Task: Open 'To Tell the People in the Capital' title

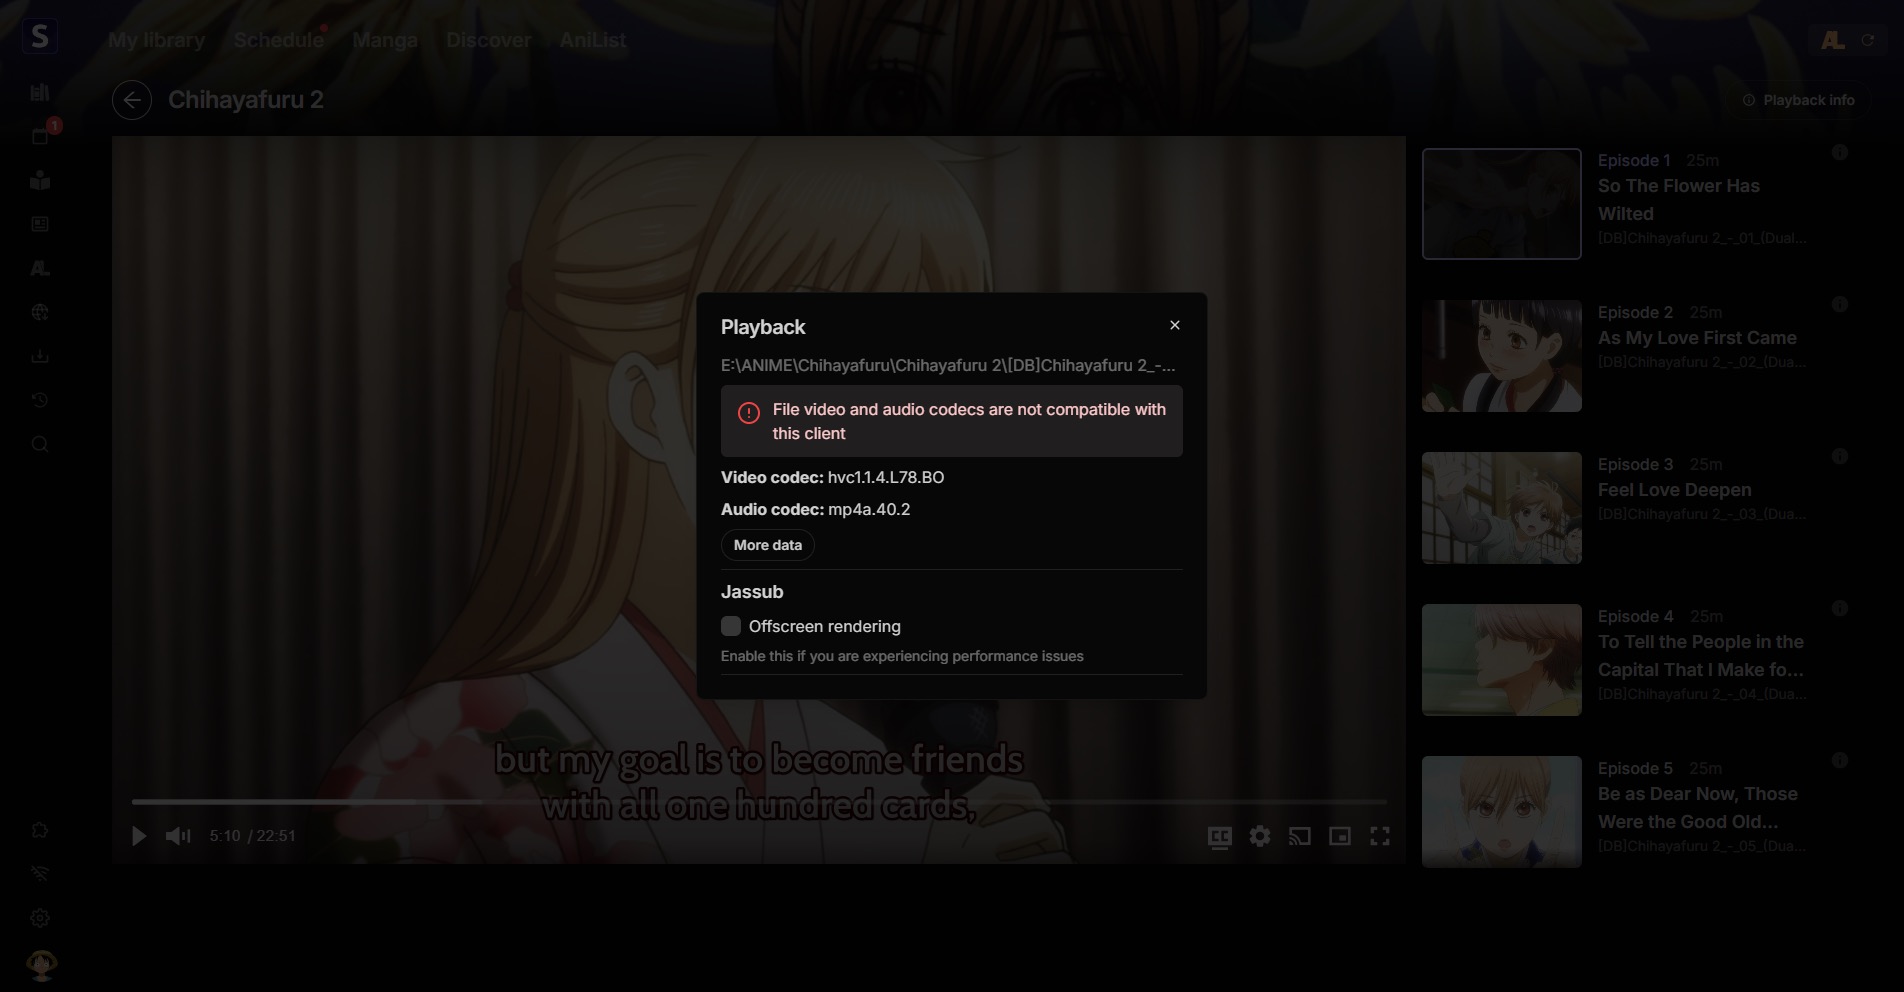Action: pos(1701,656)
